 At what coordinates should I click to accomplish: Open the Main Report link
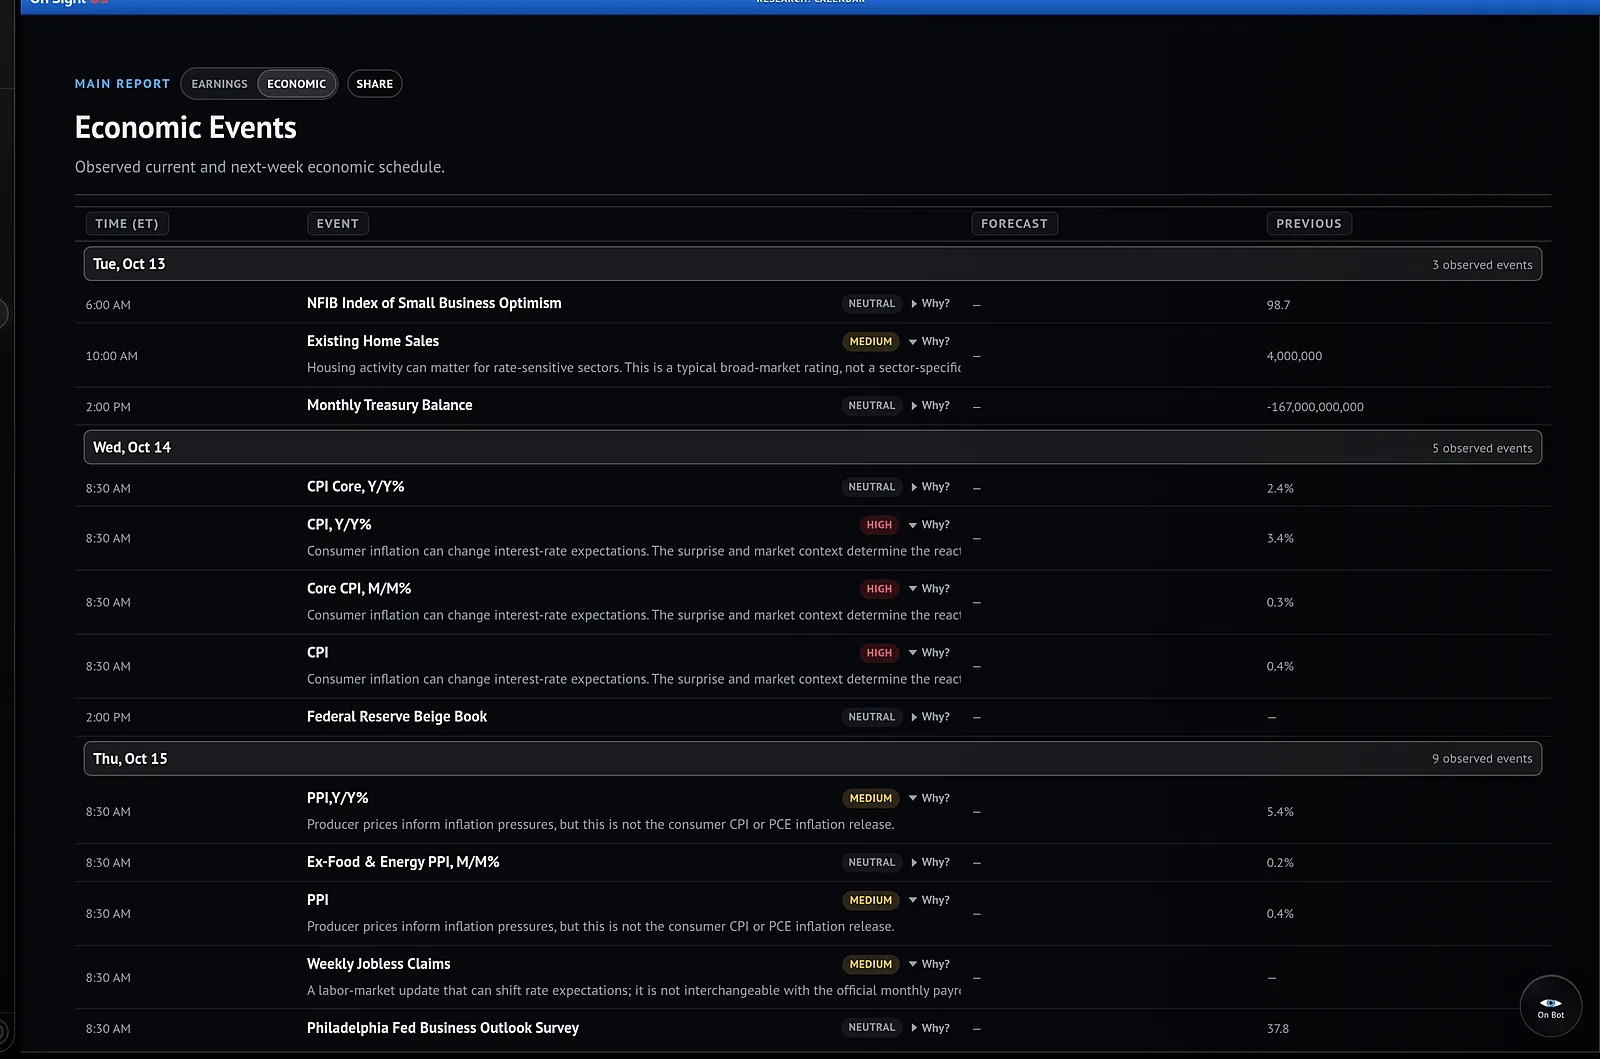point(122,84)
